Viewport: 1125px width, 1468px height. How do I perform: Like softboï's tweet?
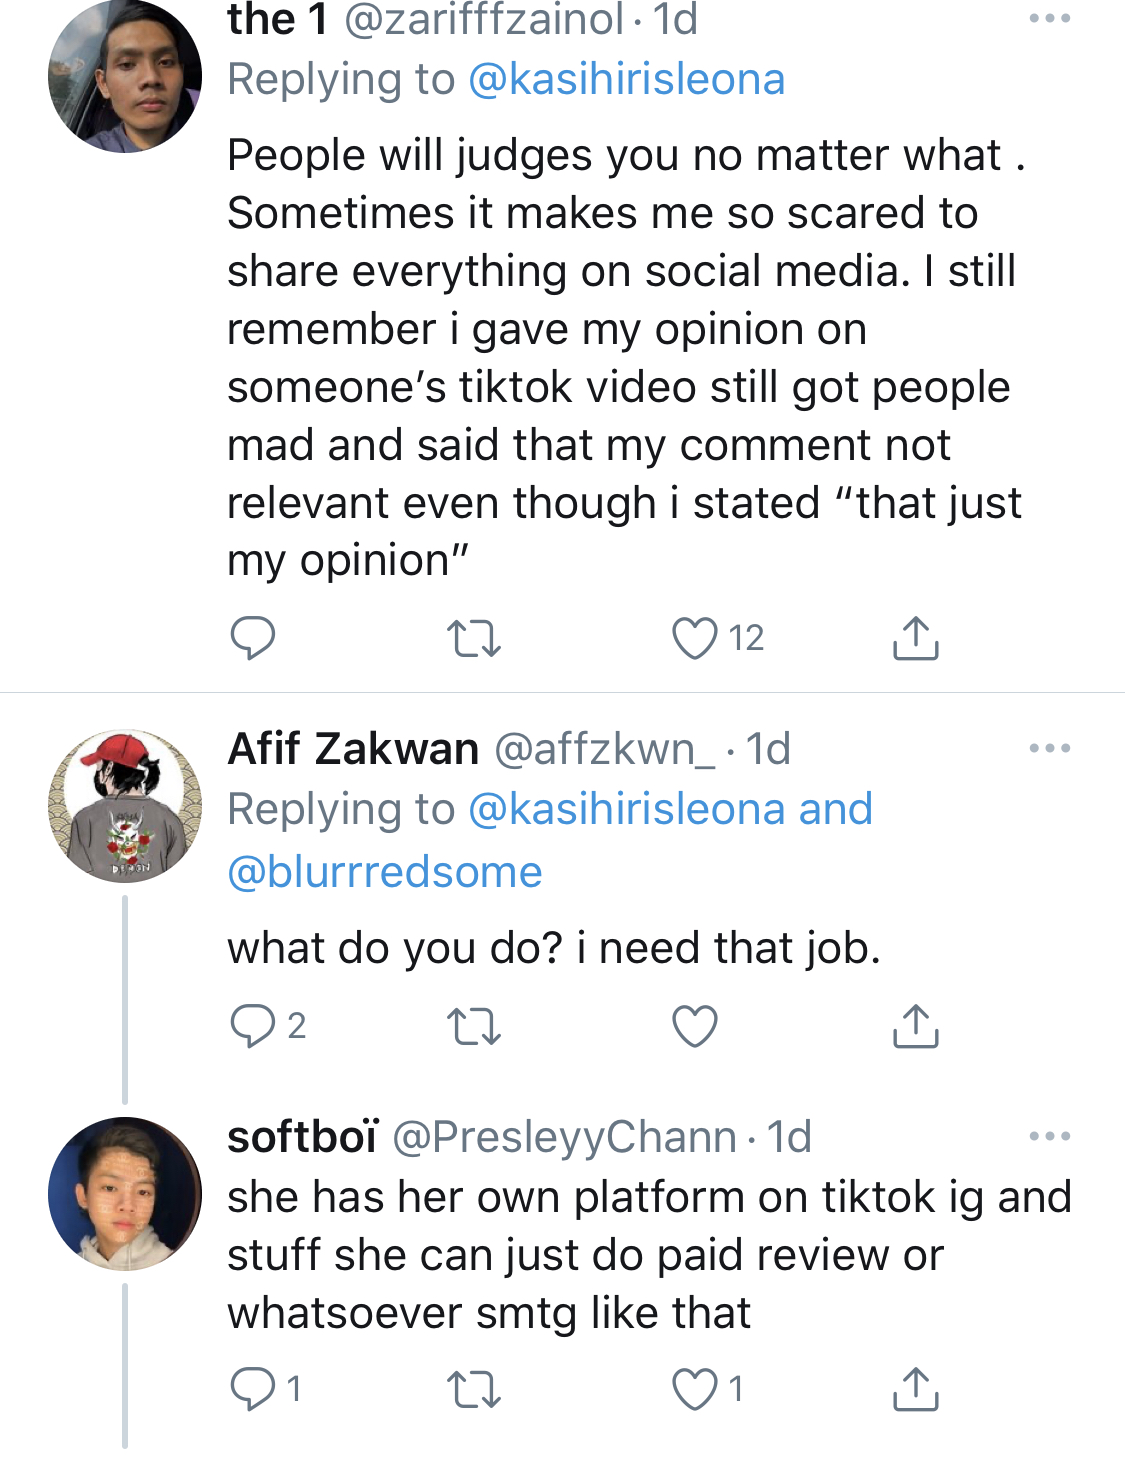(x=695, y=1389)
